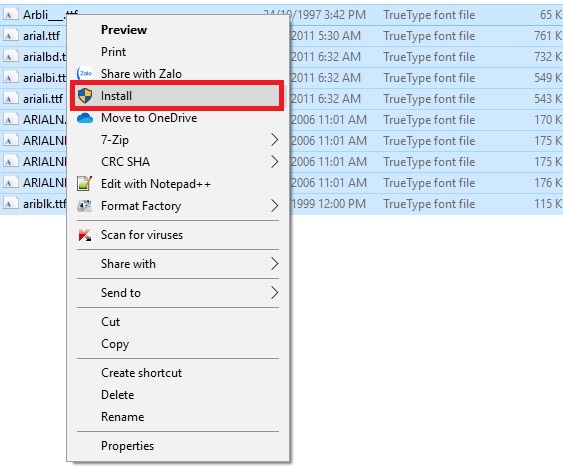563x467 pixels.
Task: Expand the CRC SHA submenu arrow
Action: coord(274,162)
